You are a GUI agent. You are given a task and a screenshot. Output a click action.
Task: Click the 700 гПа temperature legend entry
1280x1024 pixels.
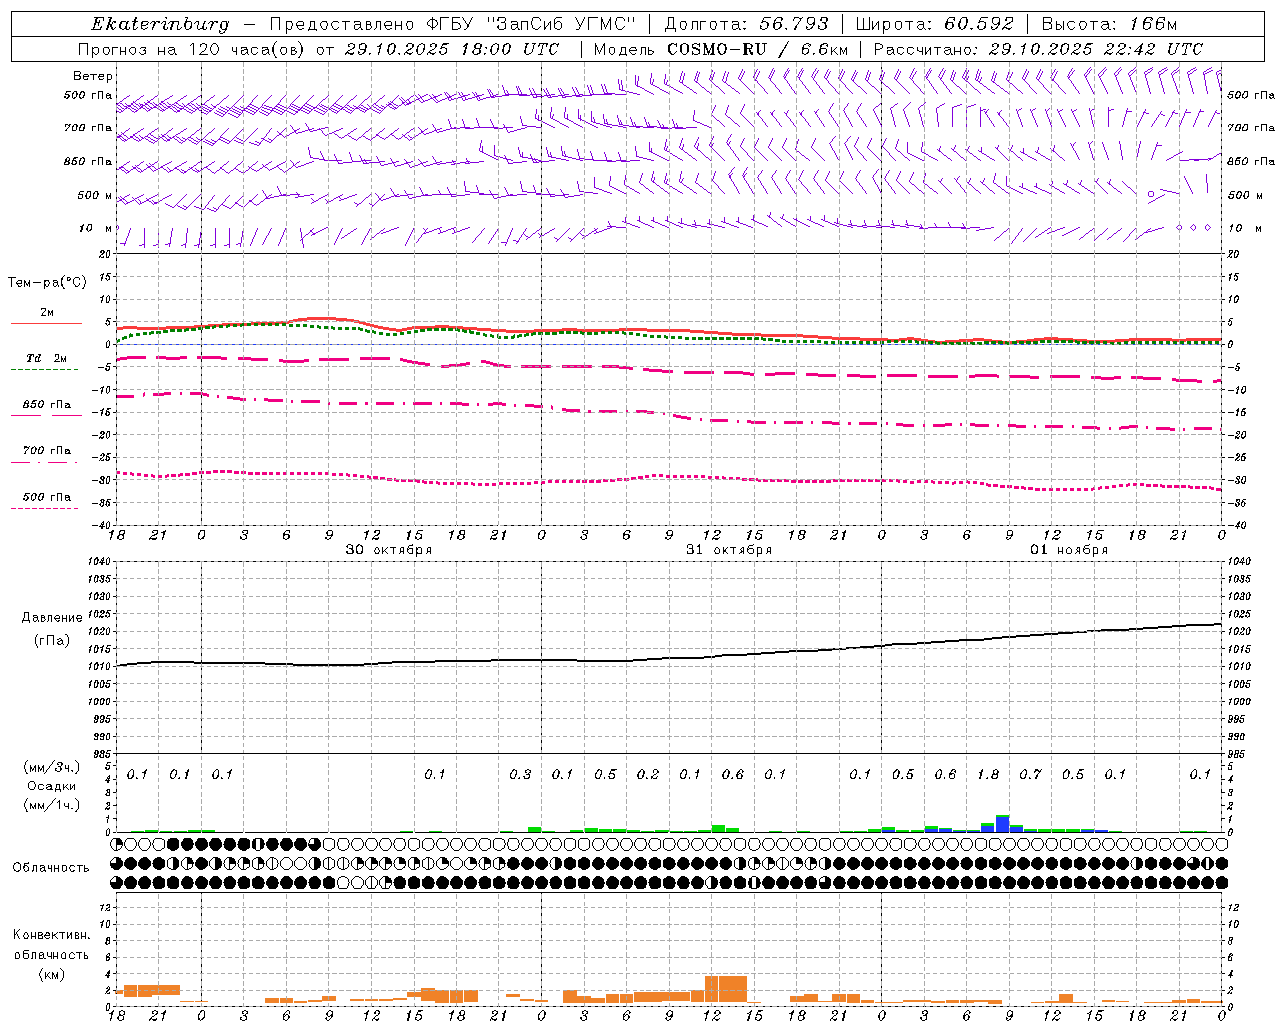coord(46,451)
